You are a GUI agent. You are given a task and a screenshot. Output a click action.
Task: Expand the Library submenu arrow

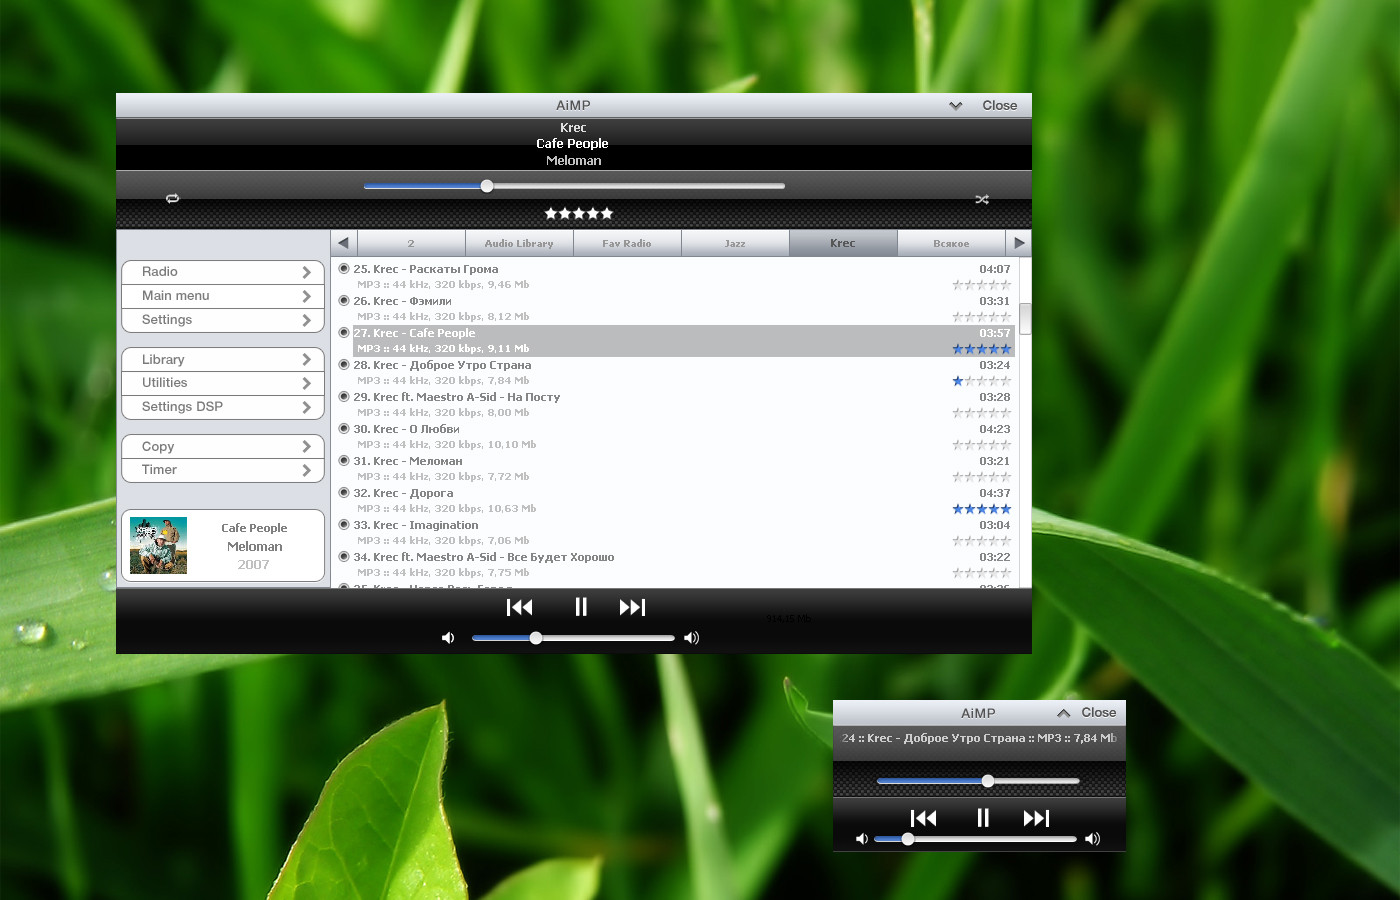click(x=307, y=359)
